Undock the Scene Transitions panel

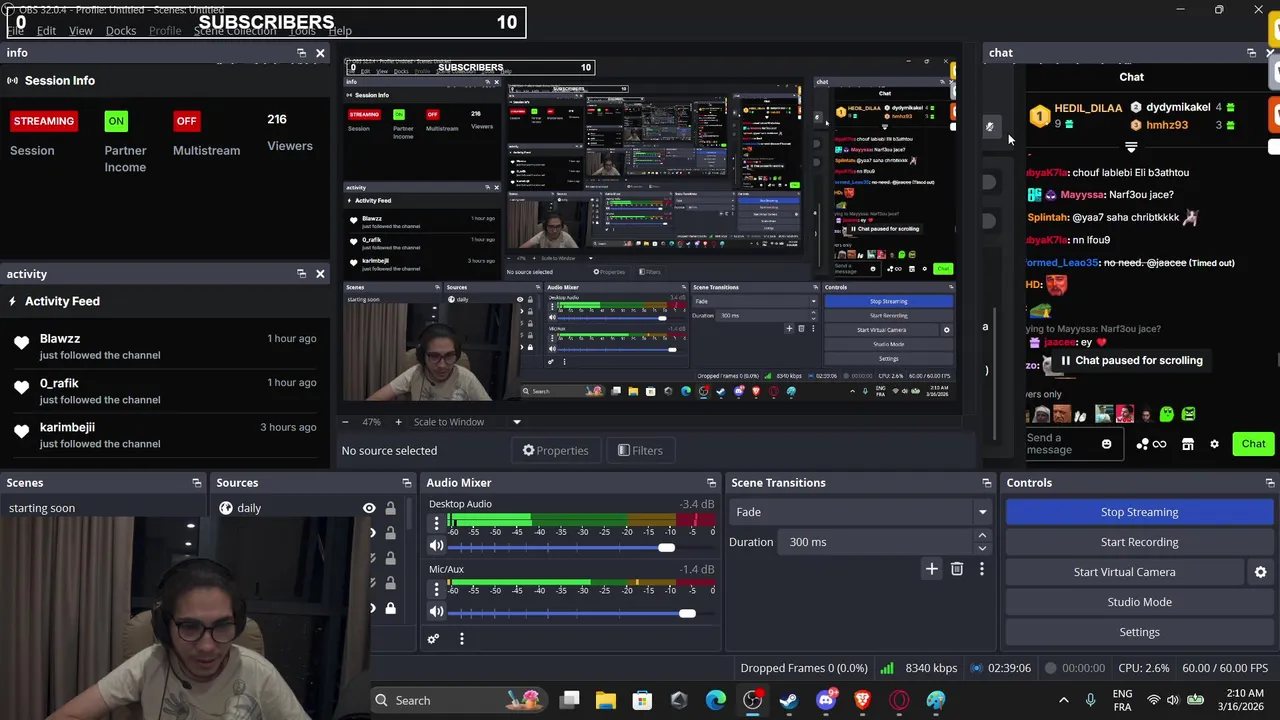(x=986, y=483)
